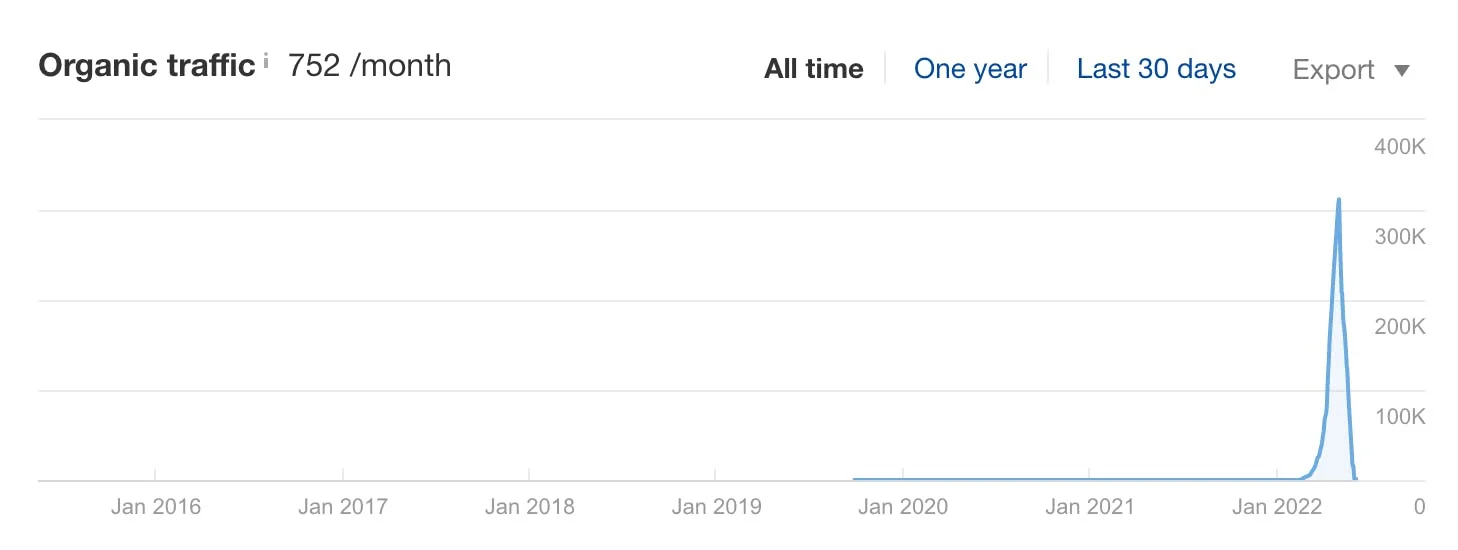Image resolution: width=1458 pixels, height=550 pixels.
Task: Open the Export dropdown menu
Action: coord(1351,70)
